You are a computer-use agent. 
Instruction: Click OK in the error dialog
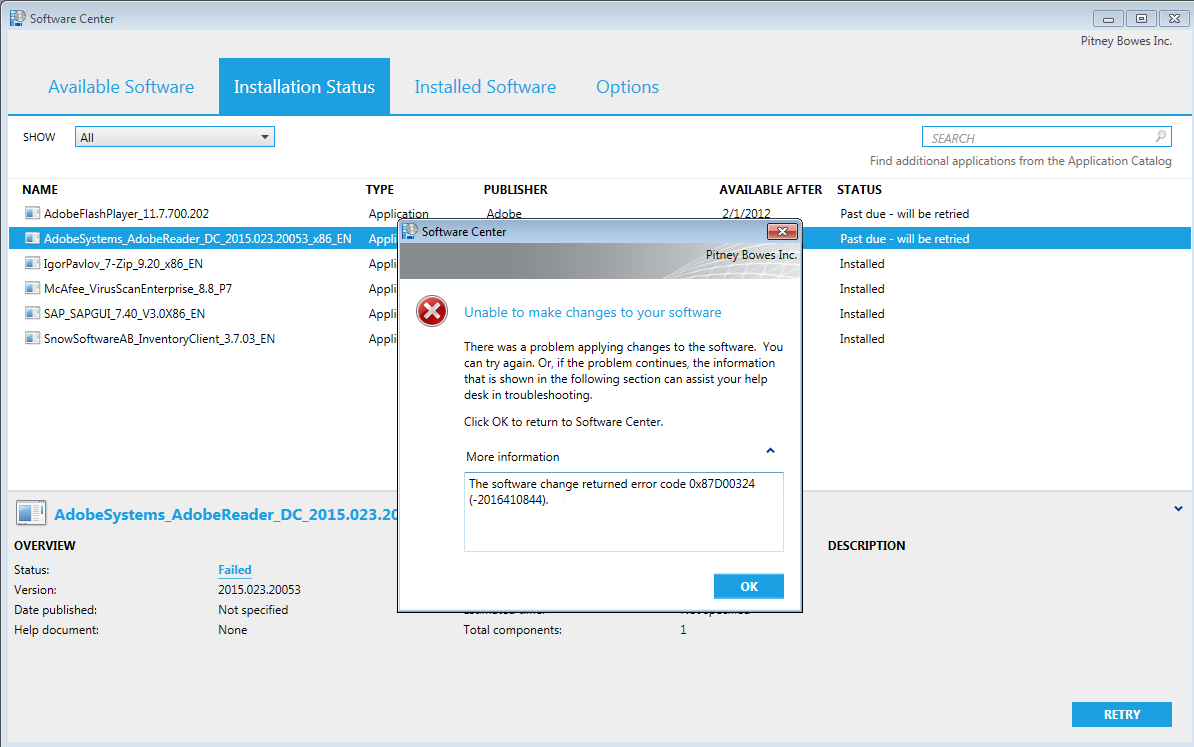pyautogui.click(x=749, y=586)
